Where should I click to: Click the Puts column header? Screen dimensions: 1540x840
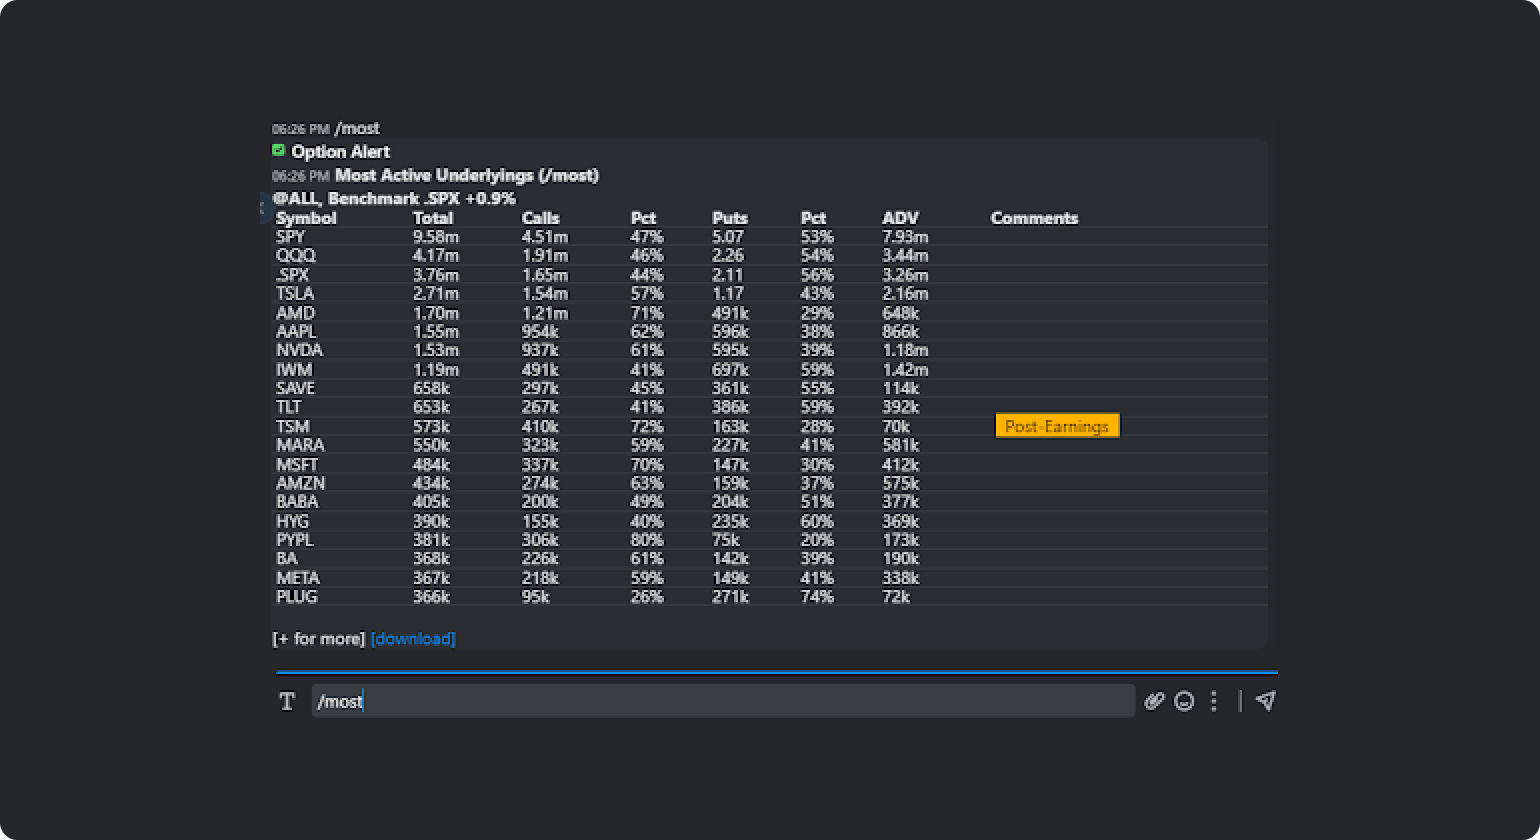coord(730,218)
